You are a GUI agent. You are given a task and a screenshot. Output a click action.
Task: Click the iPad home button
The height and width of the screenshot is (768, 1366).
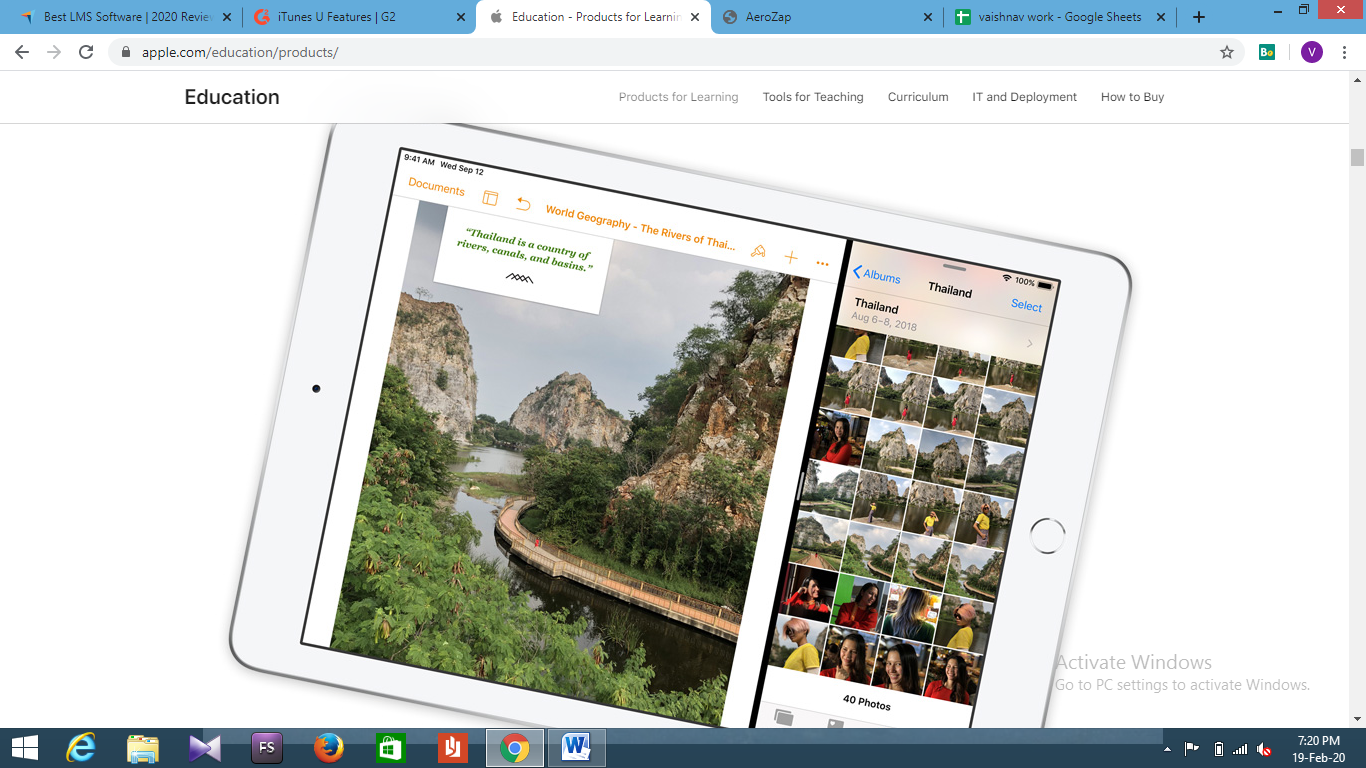1047,536
